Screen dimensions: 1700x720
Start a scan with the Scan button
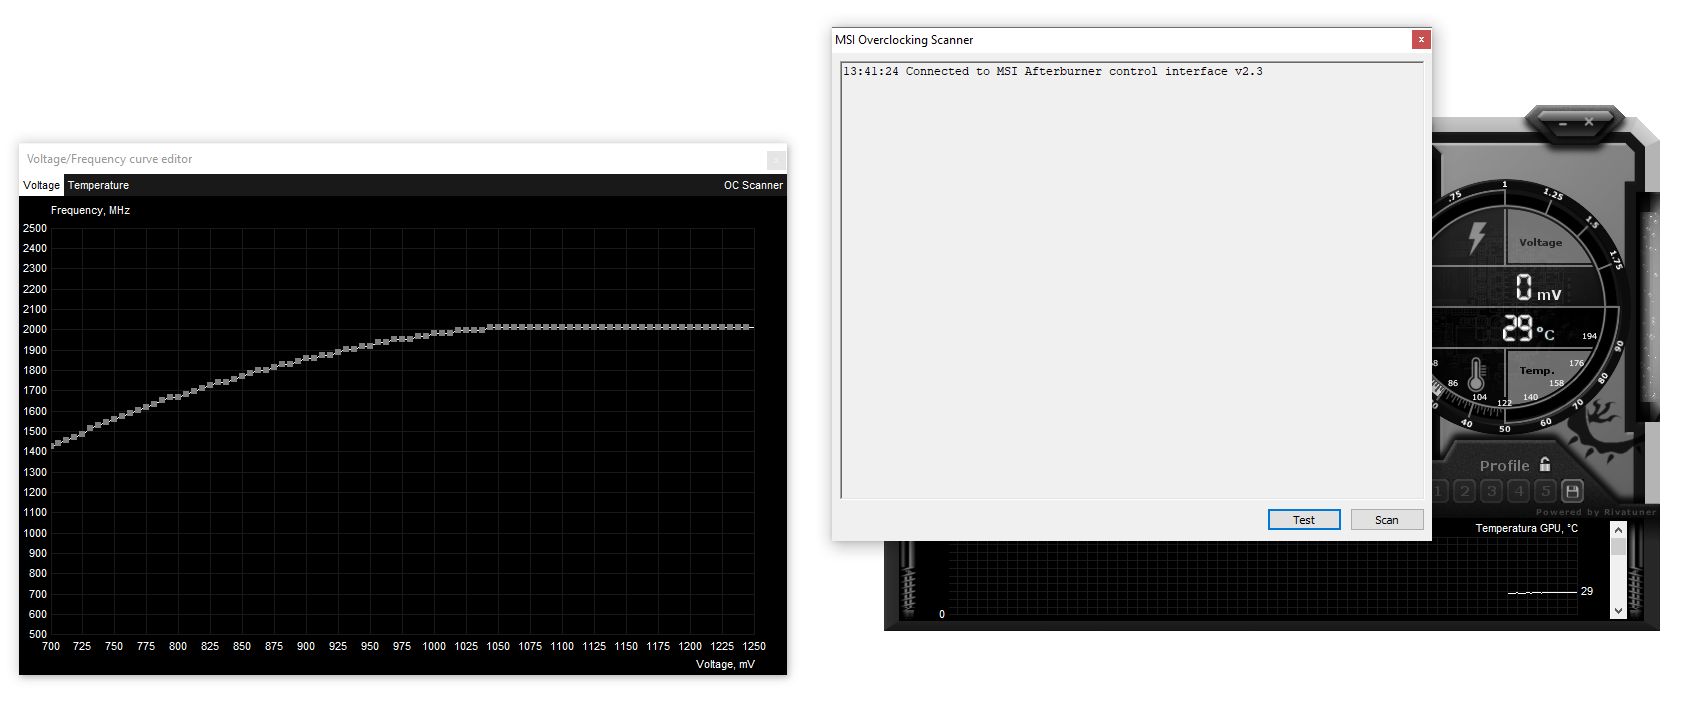[1387, 520]
